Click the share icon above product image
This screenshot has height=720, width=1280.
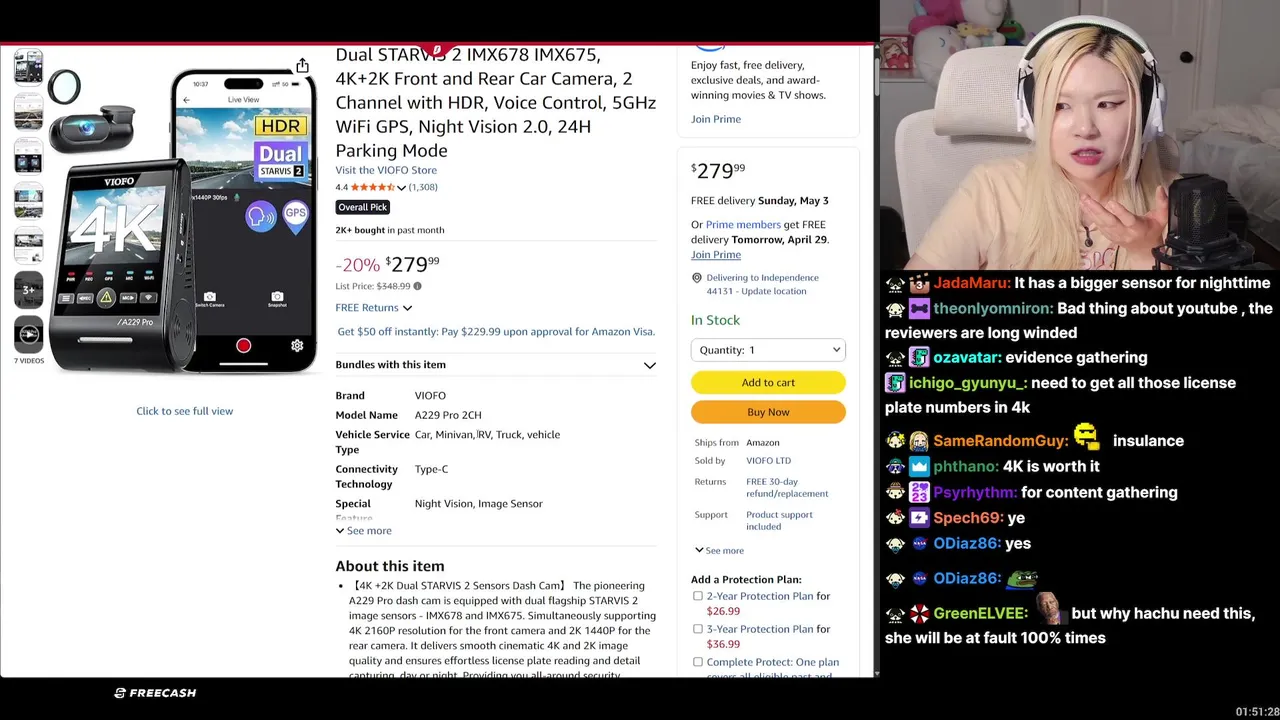[x=302, y=66]
